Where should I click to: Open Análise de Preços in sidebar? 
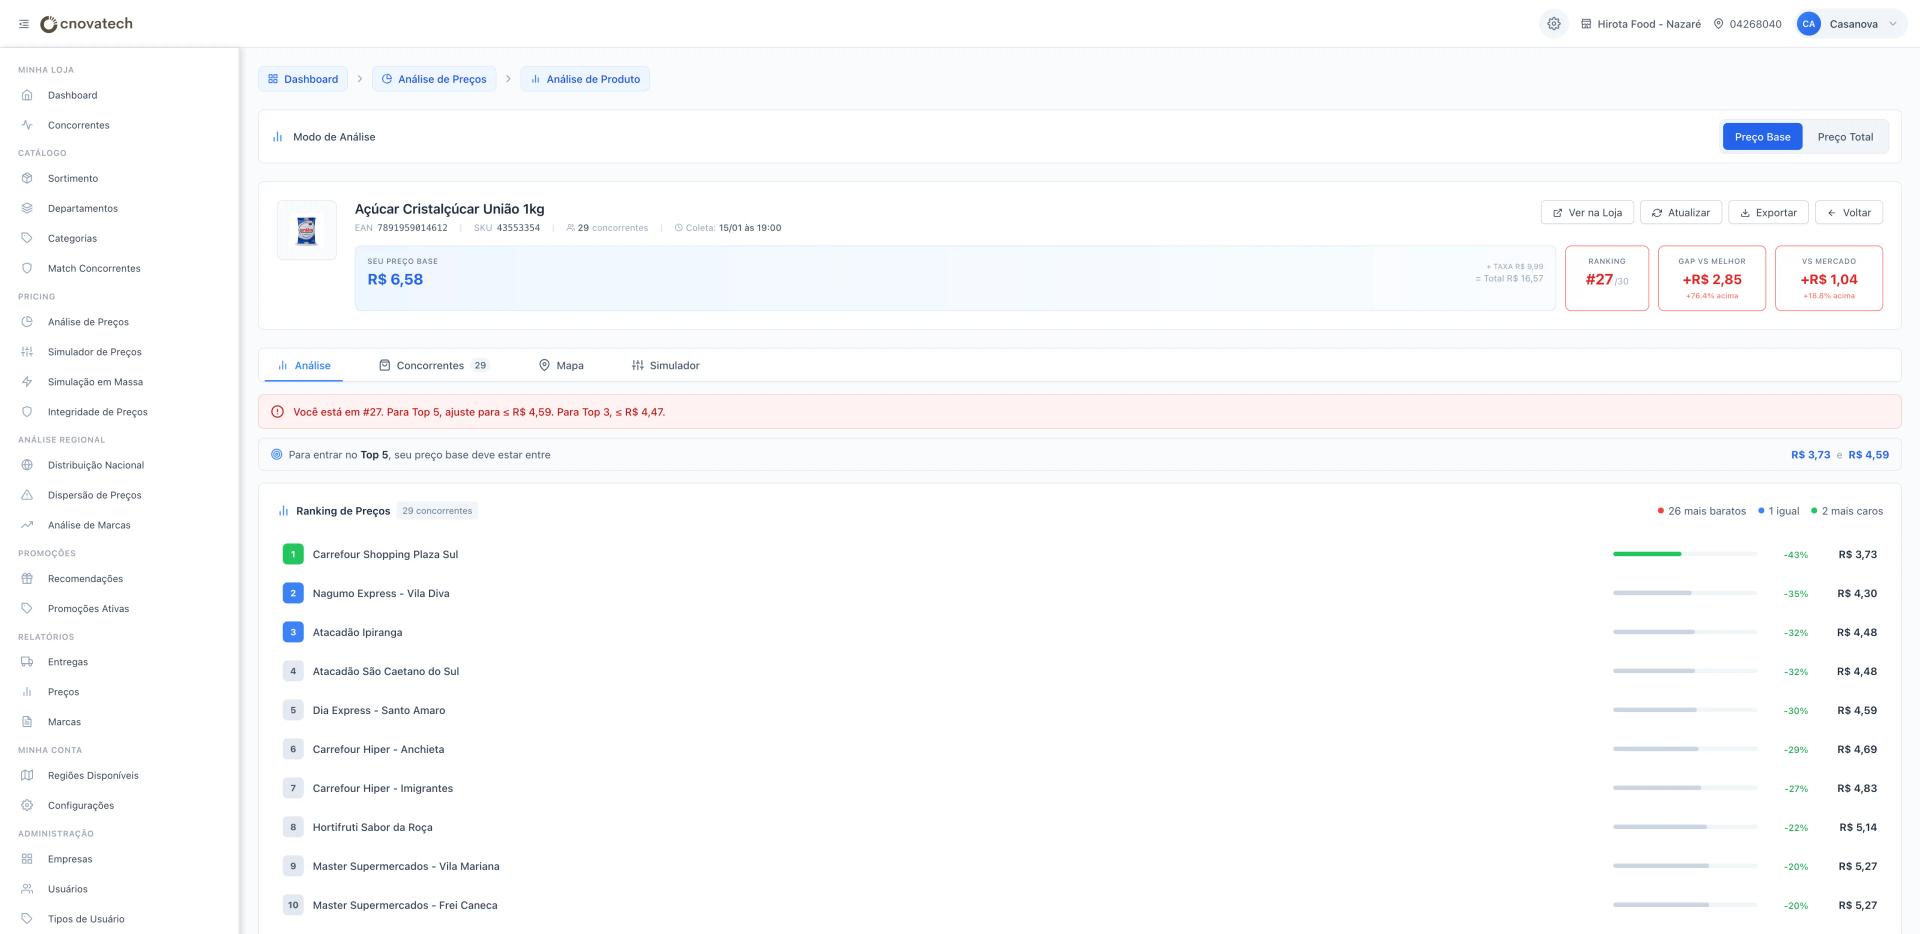[88, 322]
